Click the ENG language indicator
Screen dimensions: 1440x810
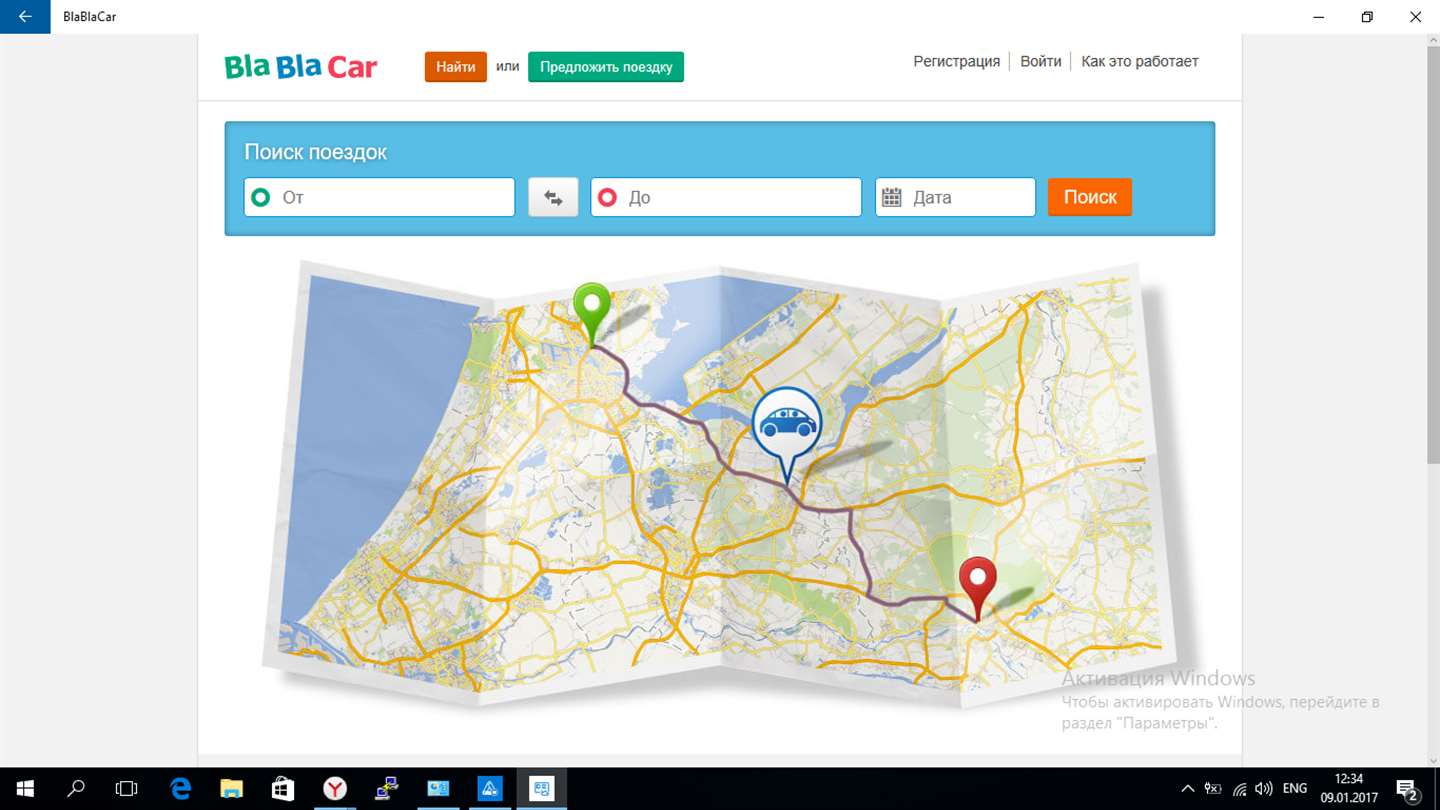1295,789
